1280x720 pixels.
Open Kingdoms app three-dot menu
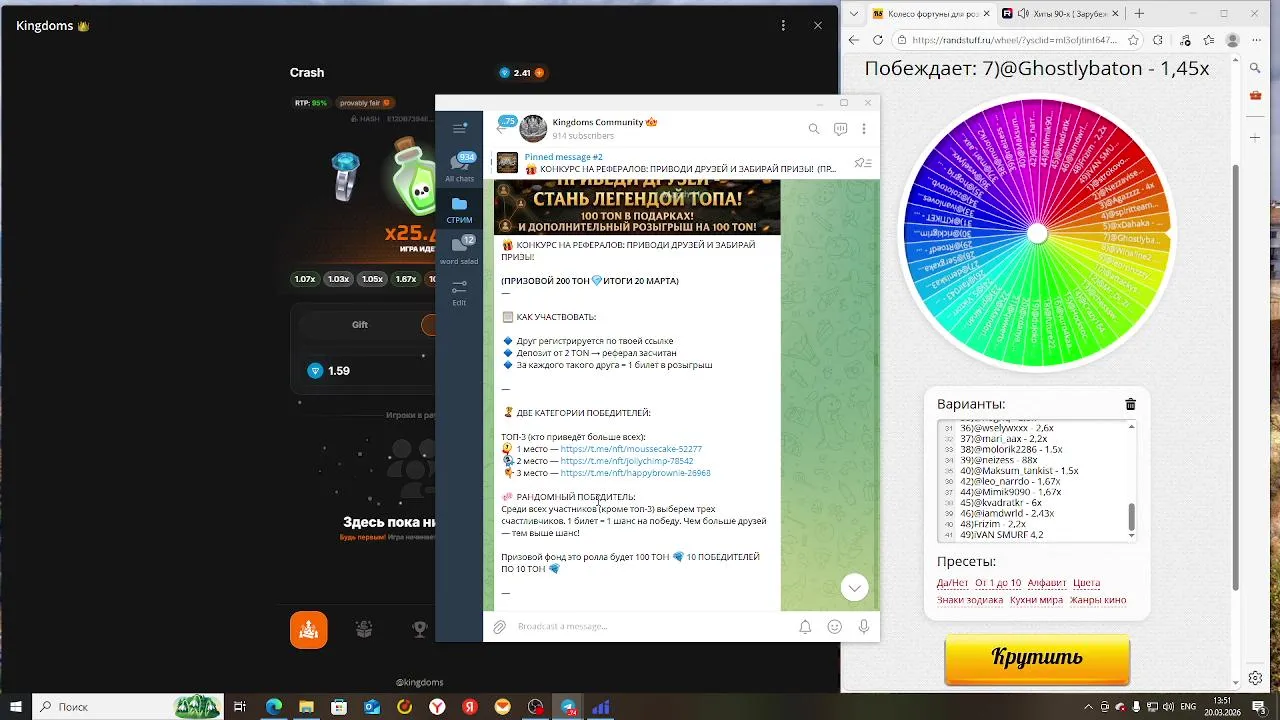[x=783, y=25]
